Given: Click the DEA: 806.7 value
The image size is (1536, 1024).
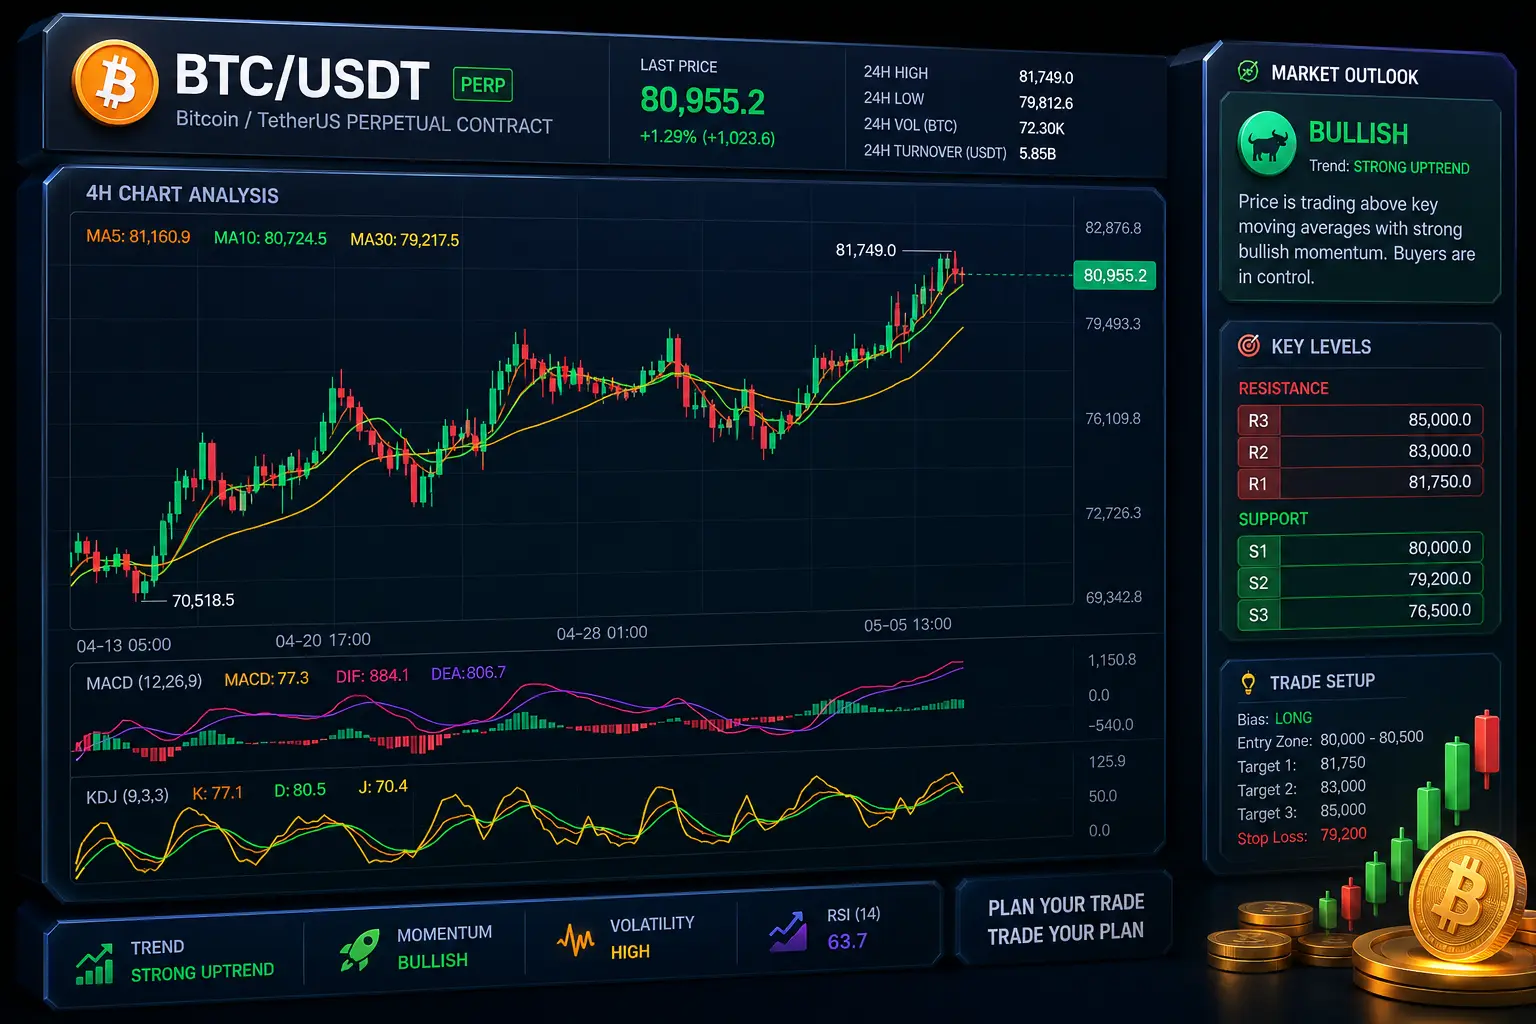Looking at the screenshot, I should tap(468, 673).
